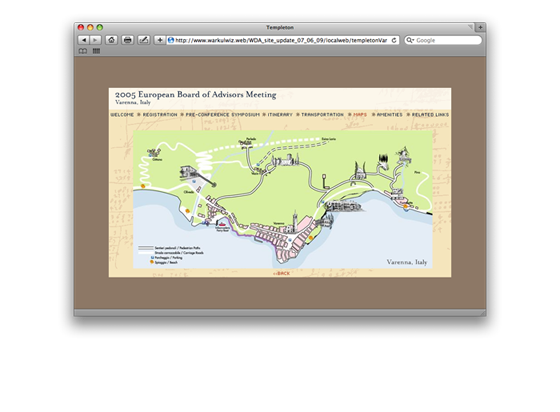
Task: Click the yellow minimize window button
Action: click(90, 27)
